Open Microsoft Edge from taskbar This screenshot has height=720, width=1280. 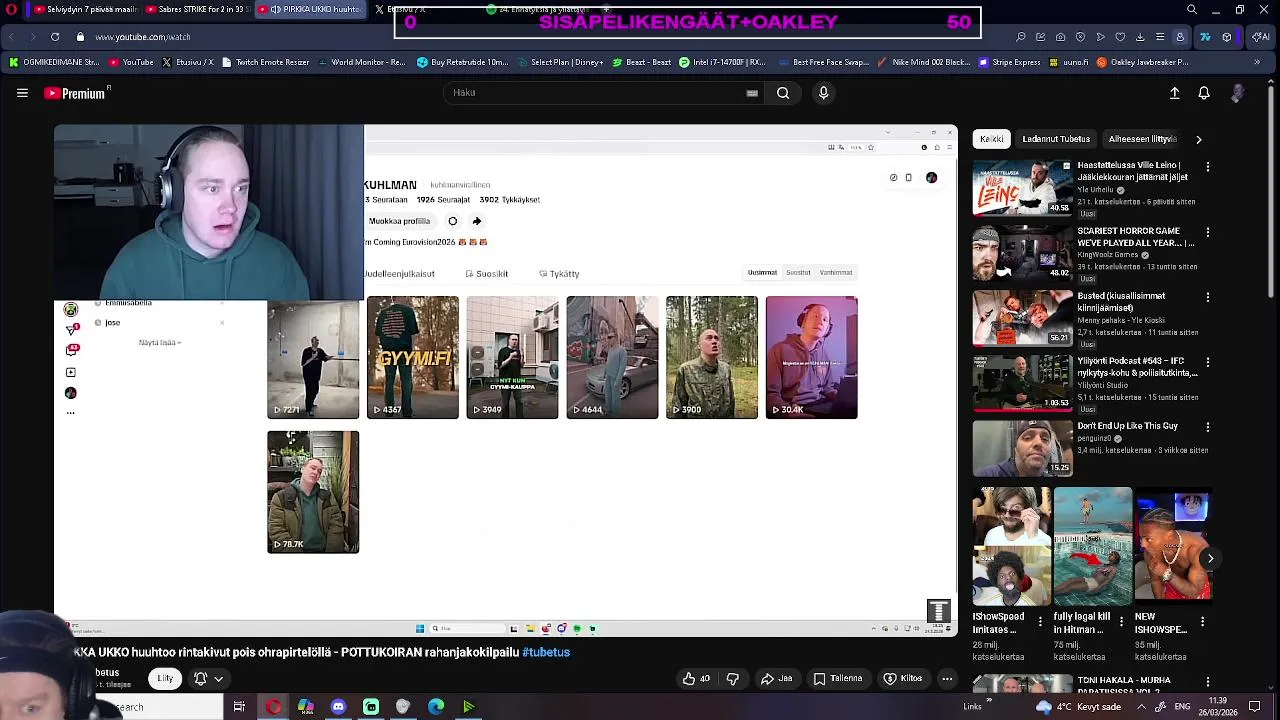click(436, 707)
